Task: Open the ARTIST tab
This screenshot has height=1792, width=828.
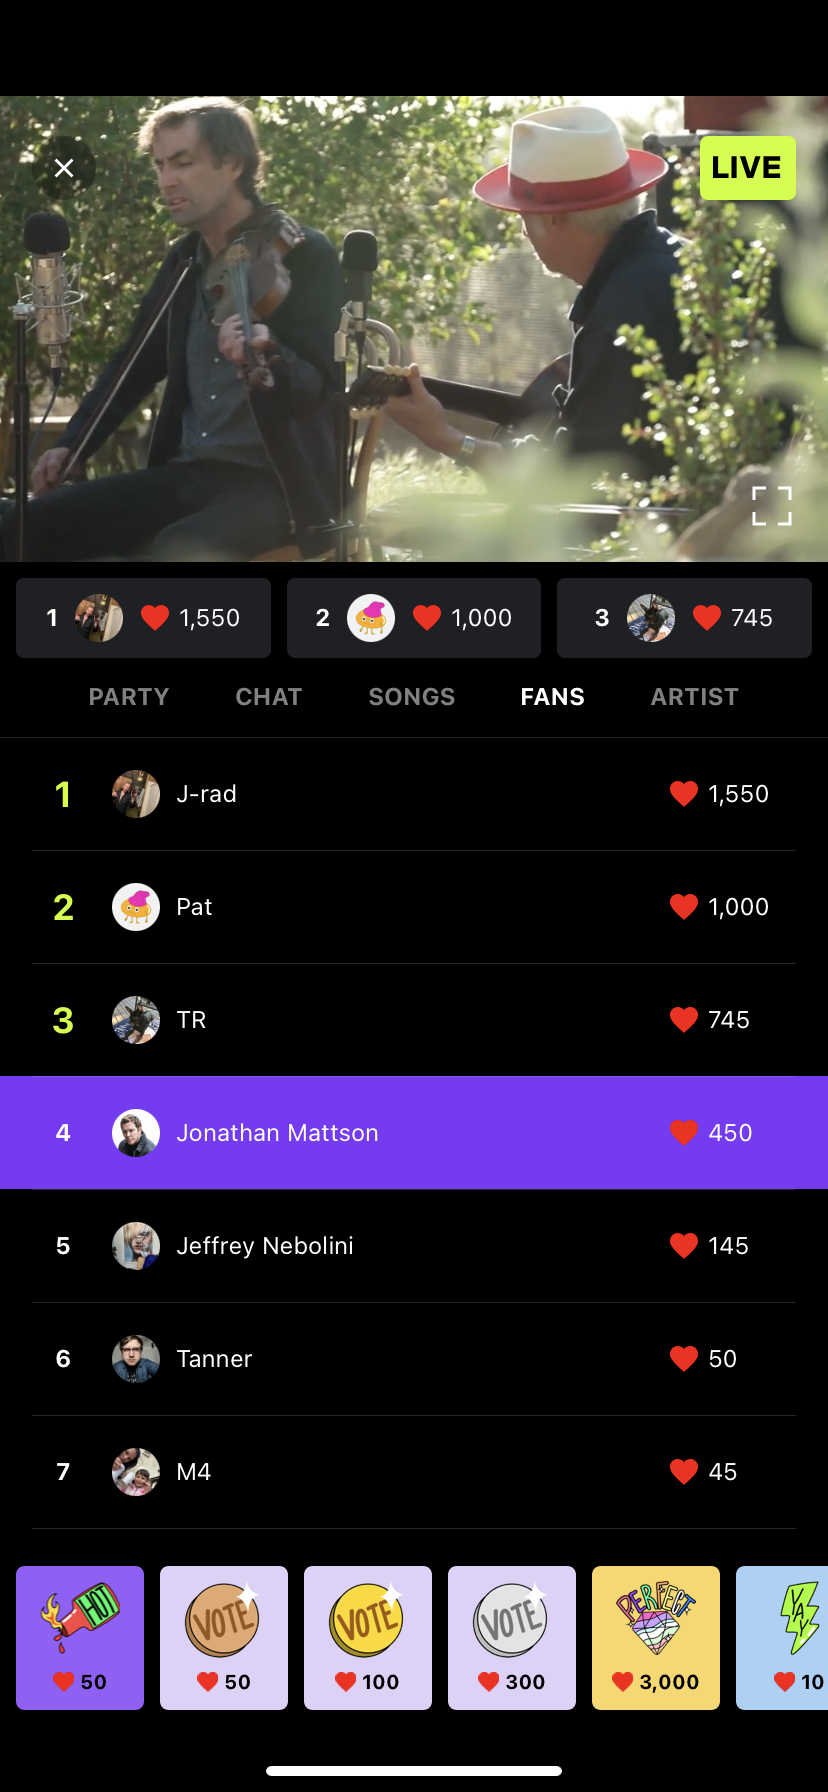Action: [695, 697]
